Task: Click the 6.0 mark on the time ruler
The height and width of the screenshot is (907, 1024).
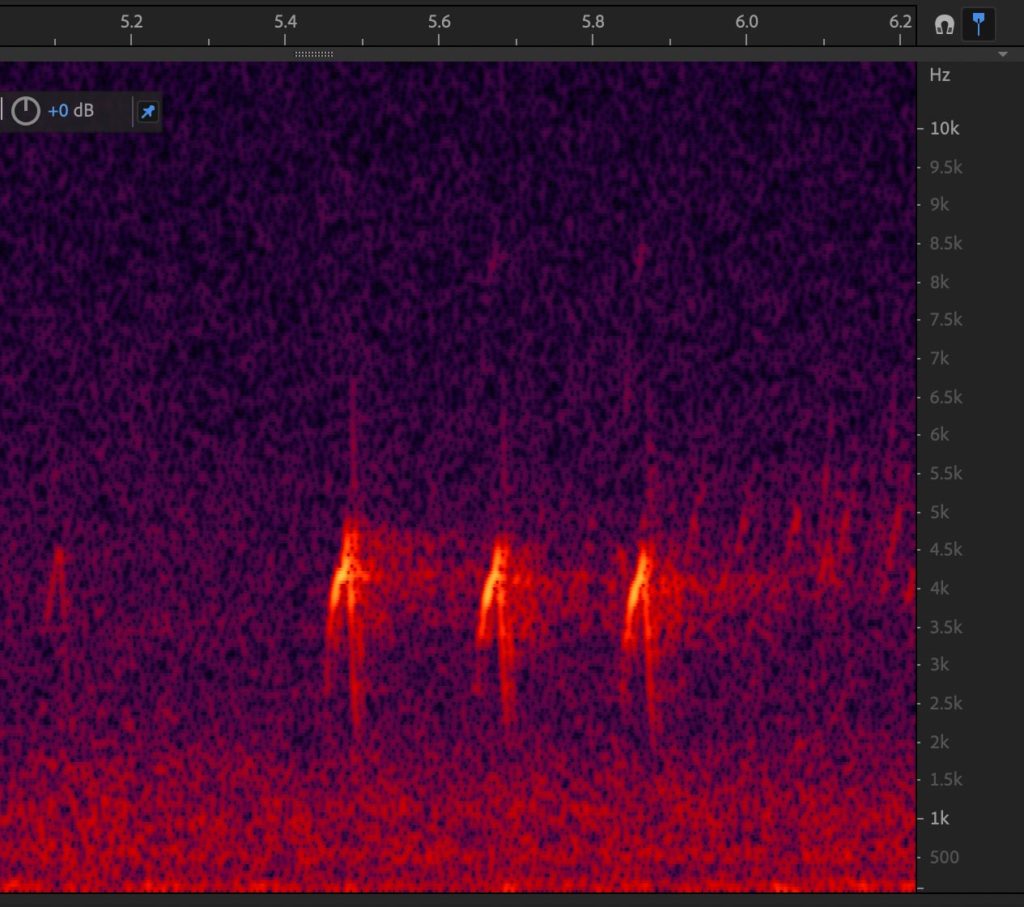Action: [746, 22]
